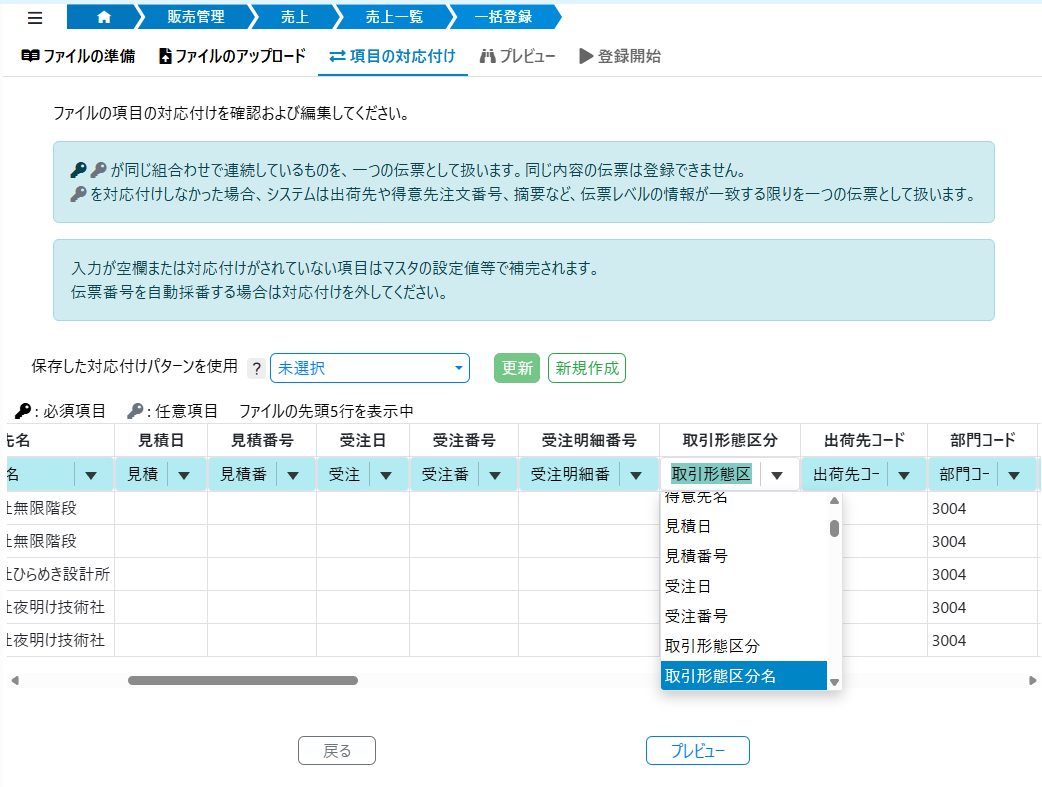Click the green 更新 button
Screen dimensions: 1042x787
(x=516, y=368)
